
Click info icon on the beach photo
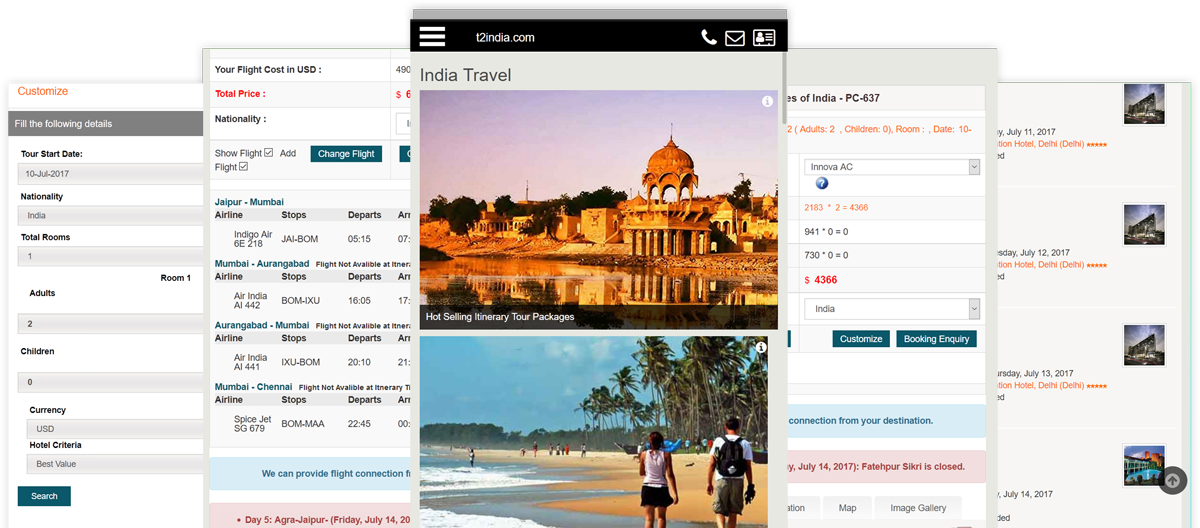(x=761, y=348)
